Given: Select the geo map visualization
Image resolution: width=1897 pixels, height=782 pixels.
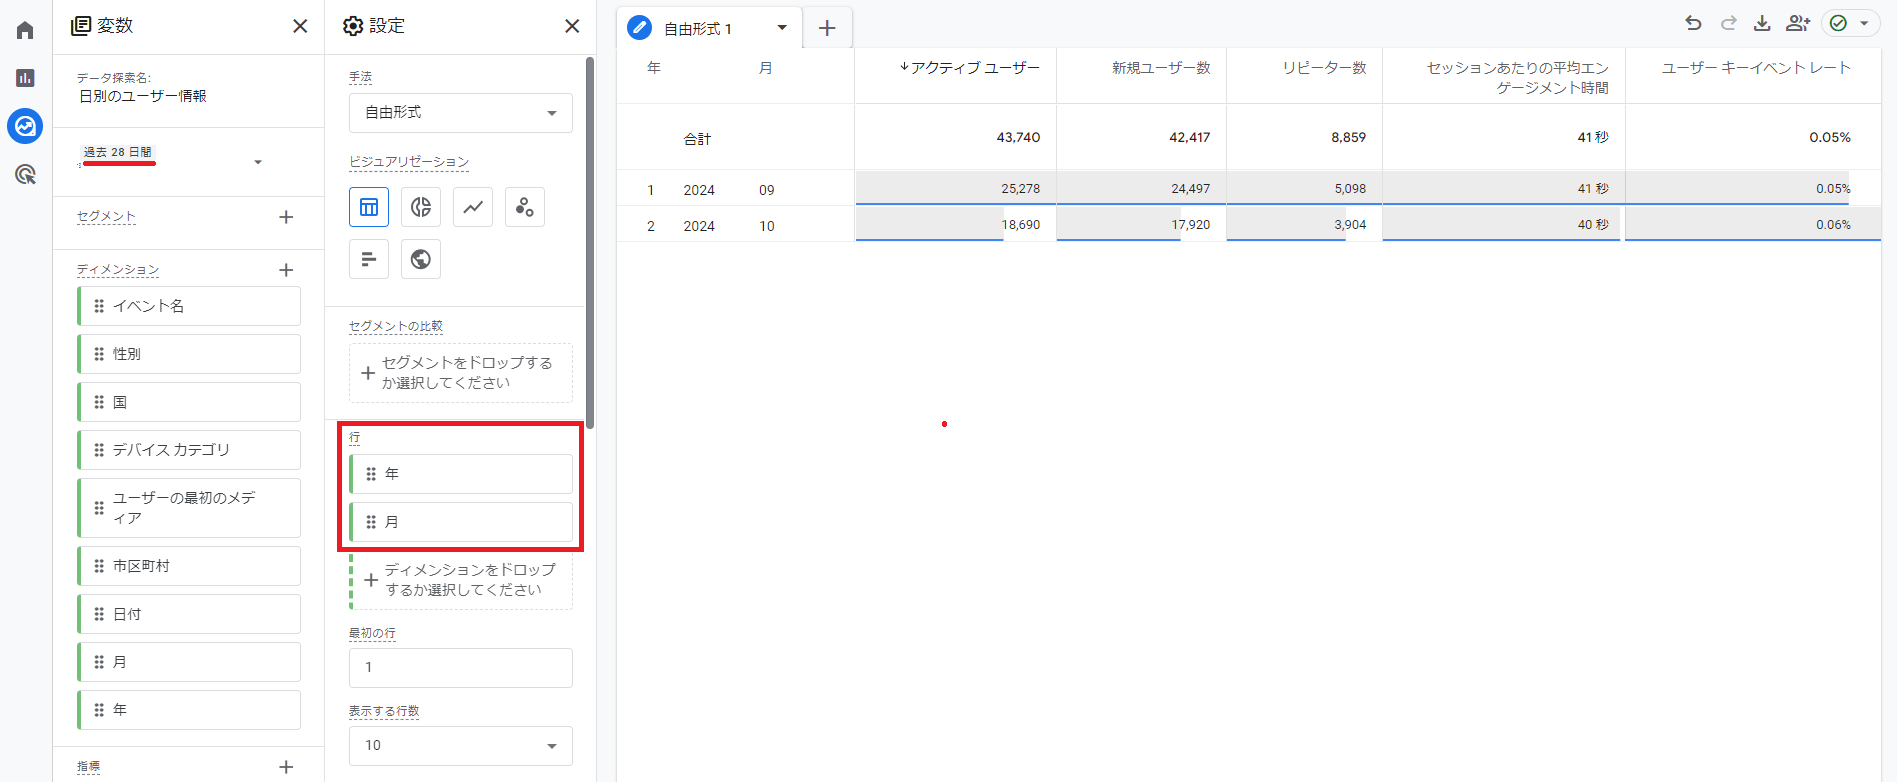Looking at the screenshot, I should pos(421,259).
